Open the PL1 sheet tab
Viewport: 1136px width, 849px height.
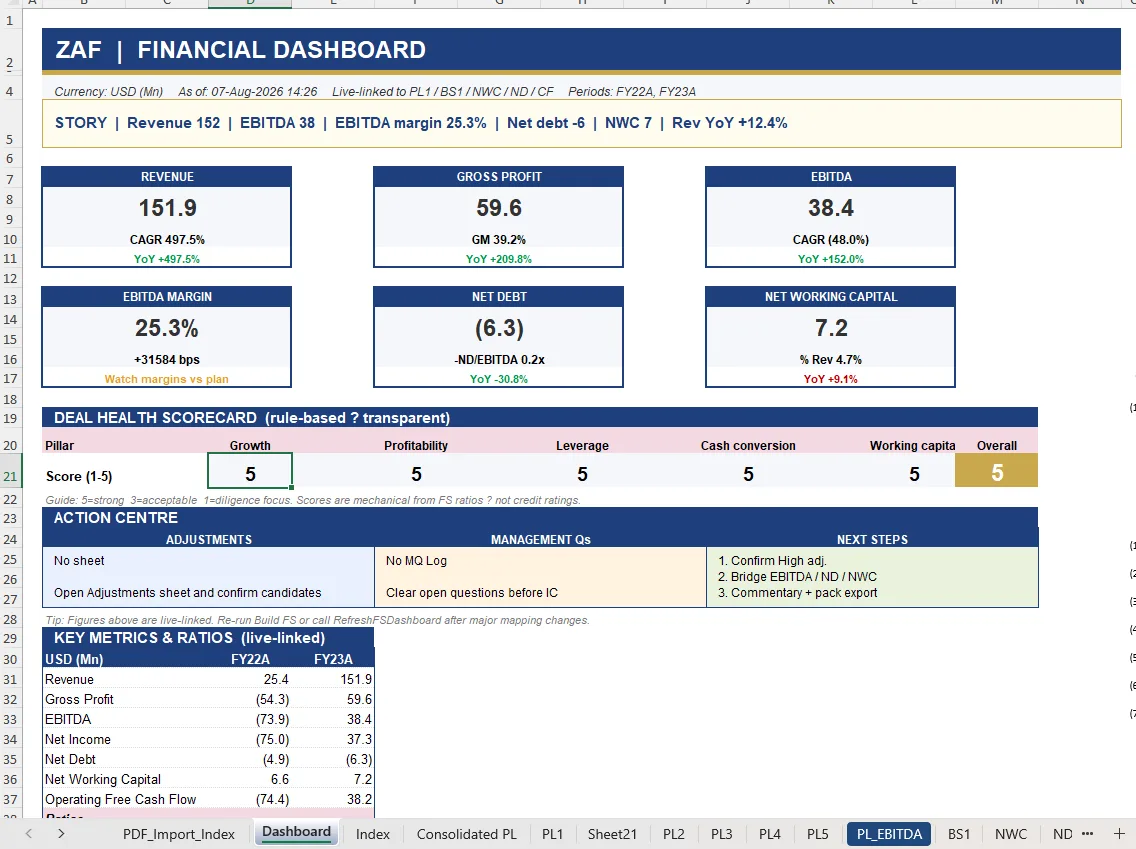click(552, 834)
